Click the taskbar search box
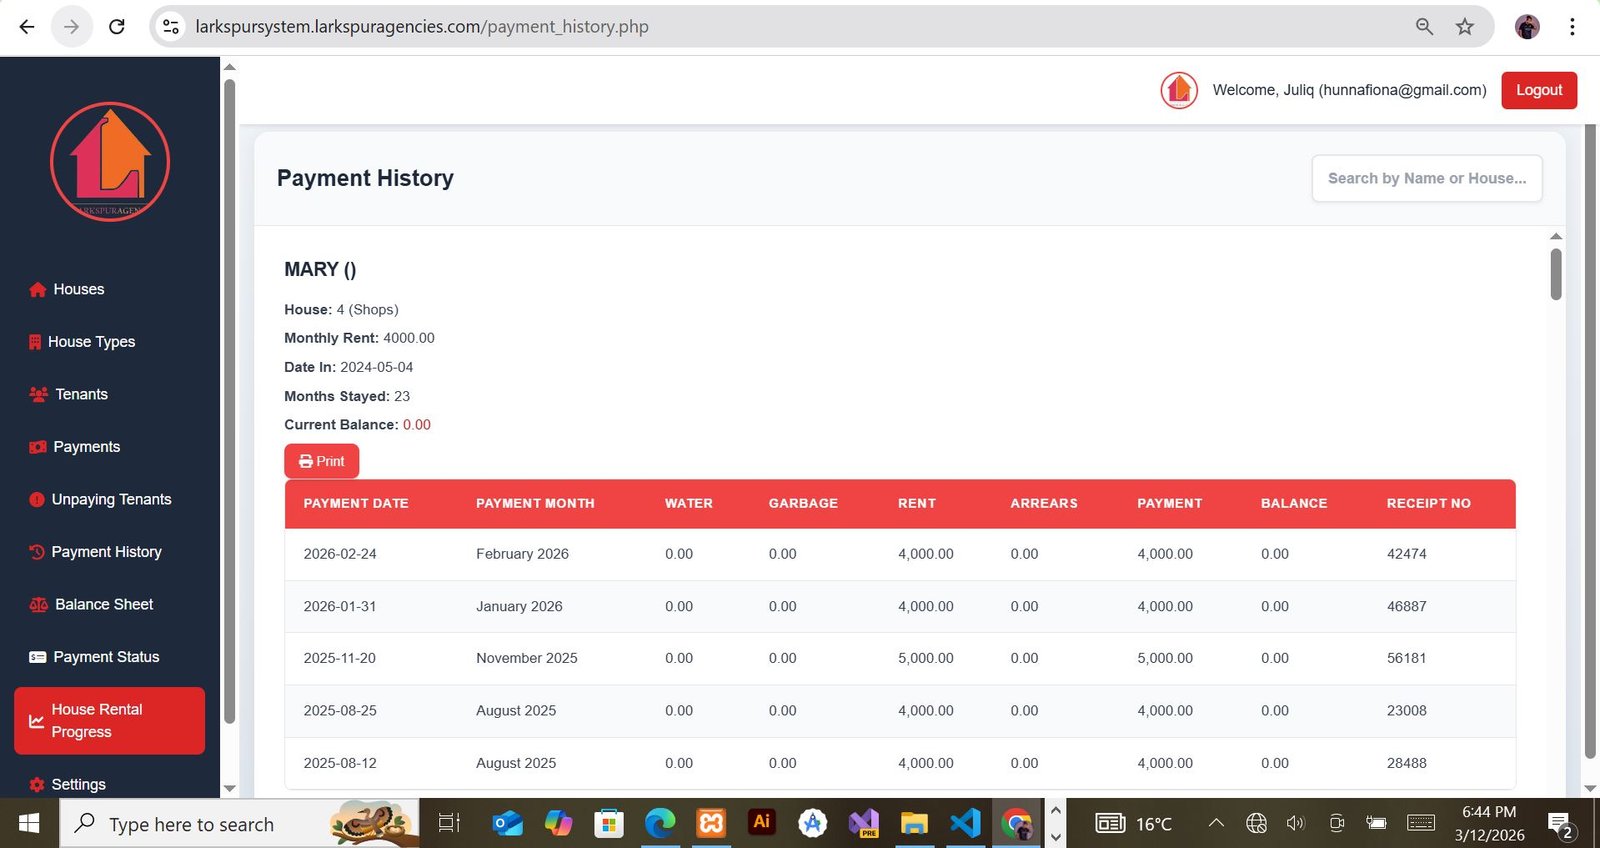This screenshot has height=848, width=1600. point(239,823)
